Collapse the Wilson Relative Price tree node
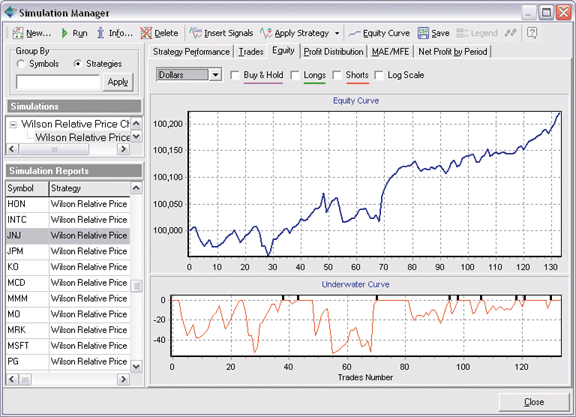Viewport: 576px width, 417px height. [x=13, y=125]
